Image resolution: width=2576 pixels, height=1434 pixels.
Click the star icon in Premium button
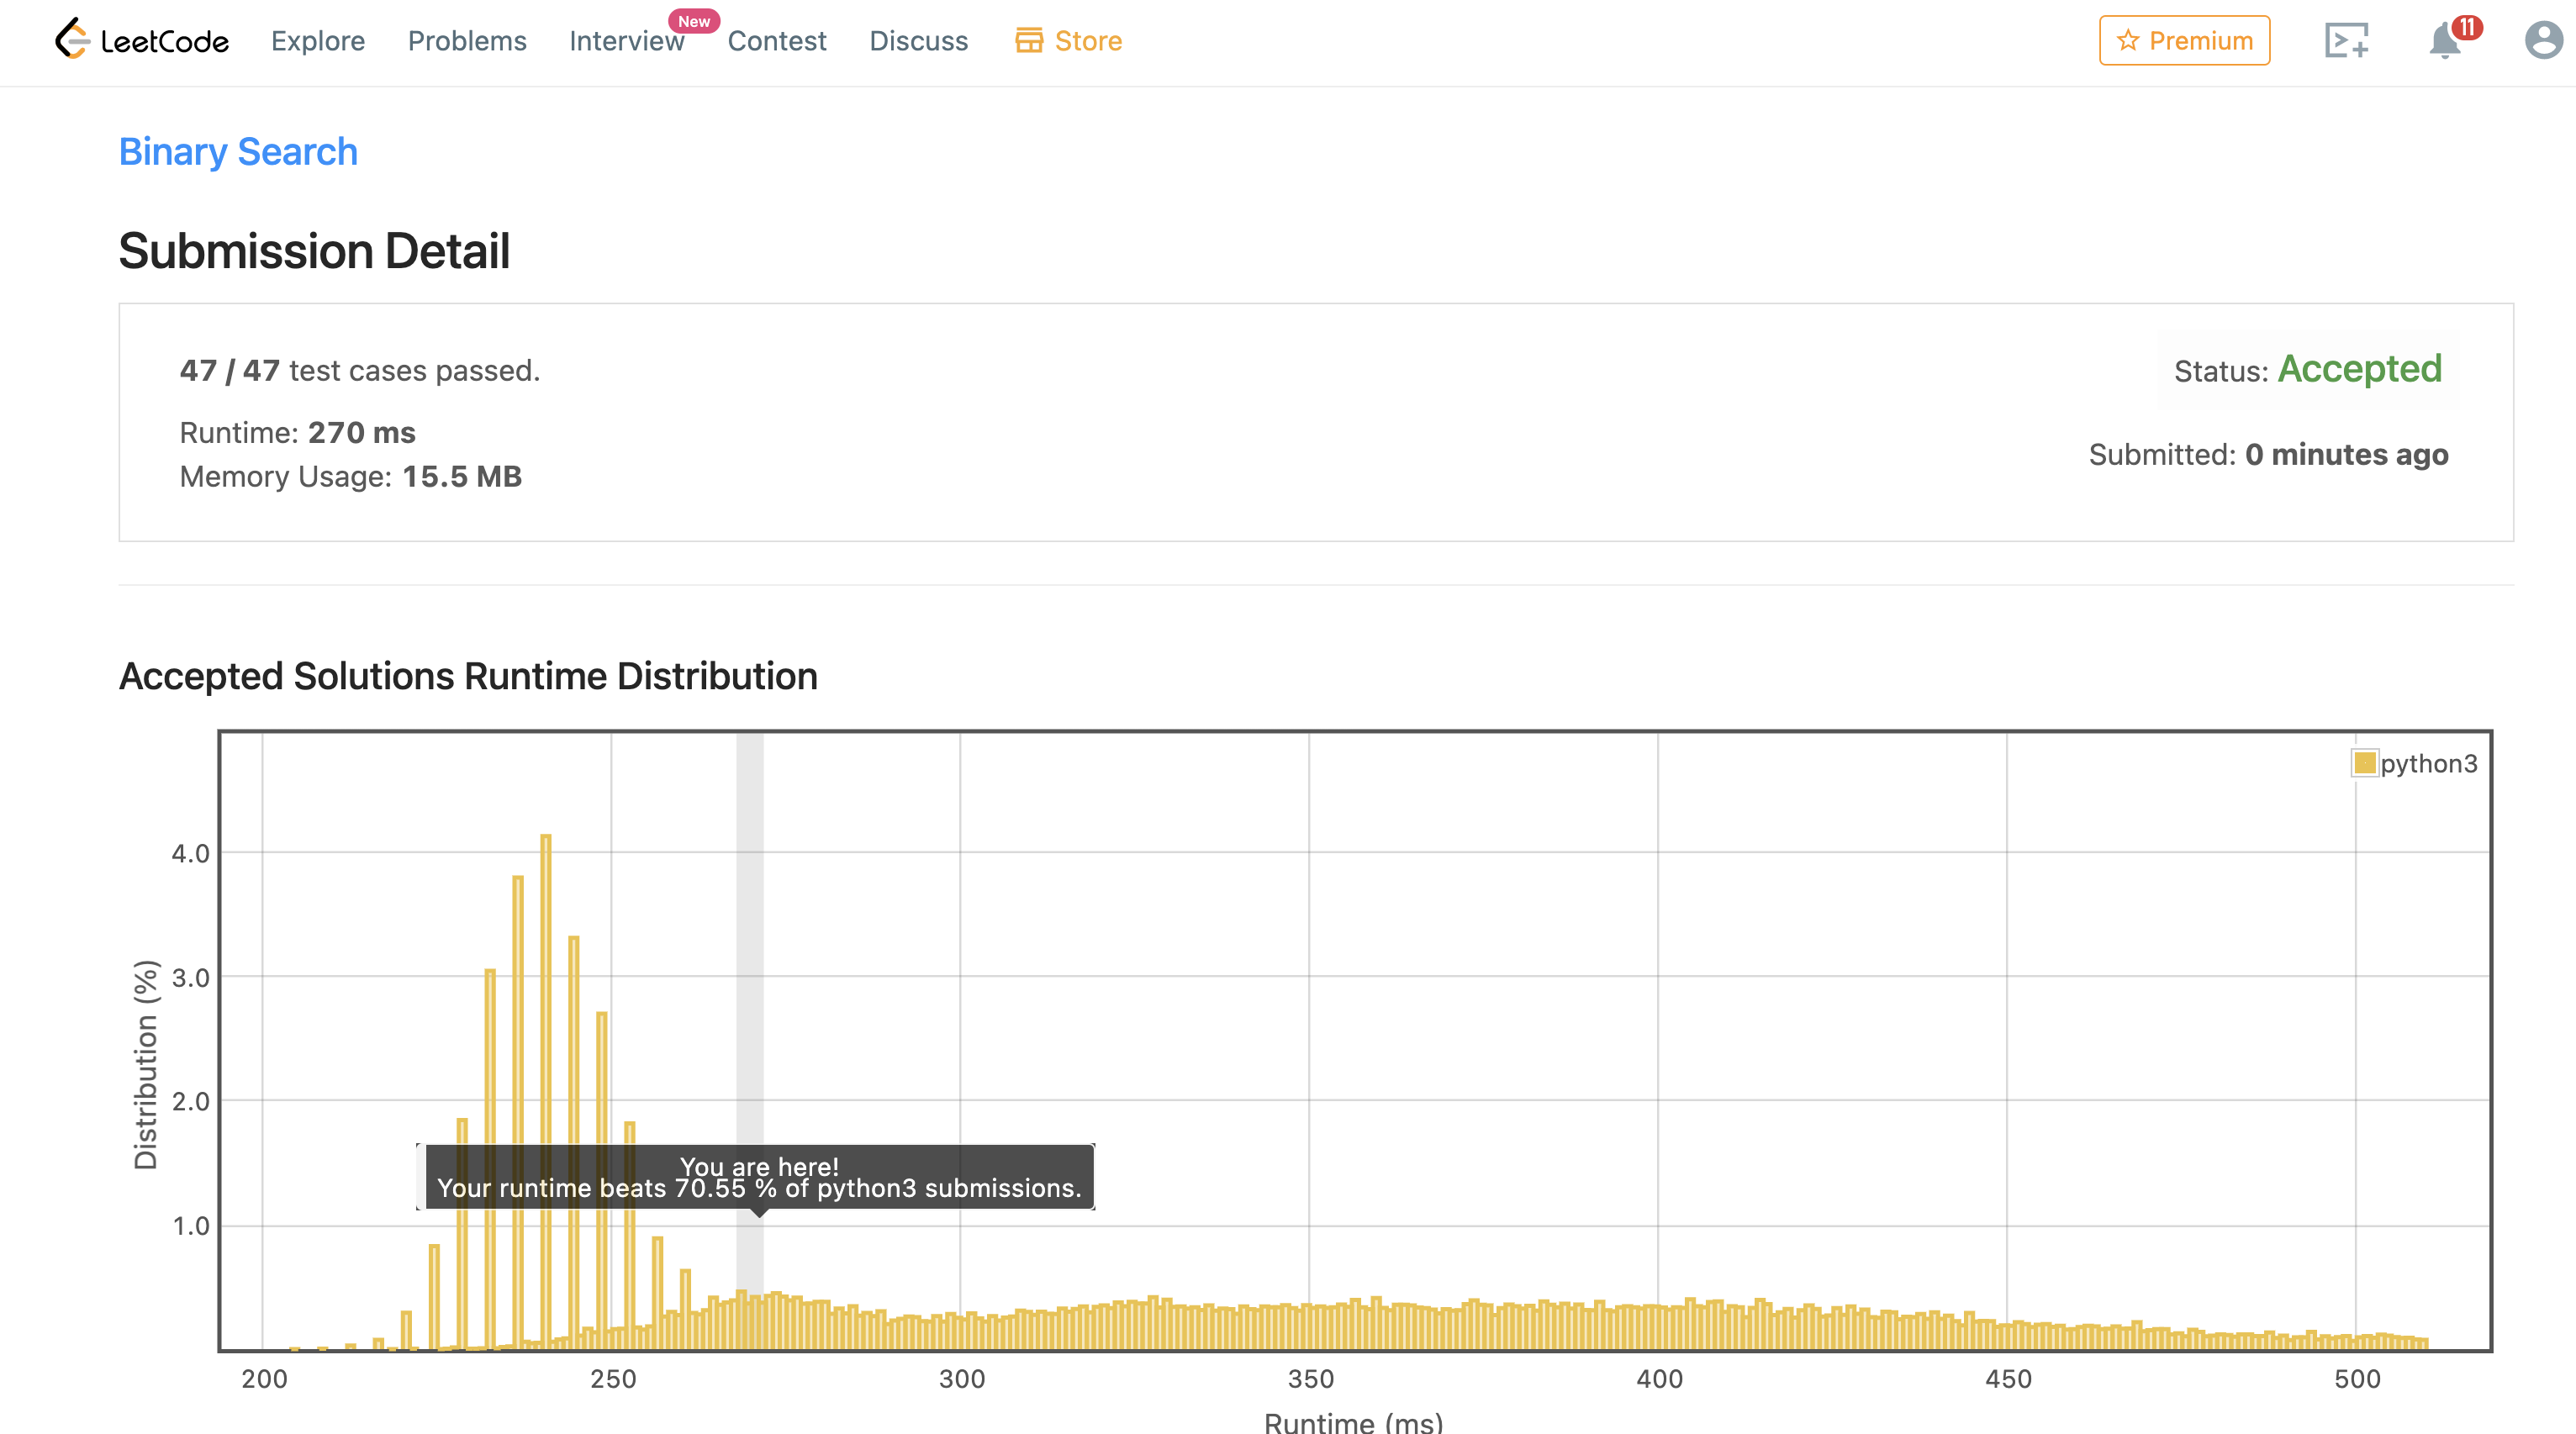pos(2128,40)
